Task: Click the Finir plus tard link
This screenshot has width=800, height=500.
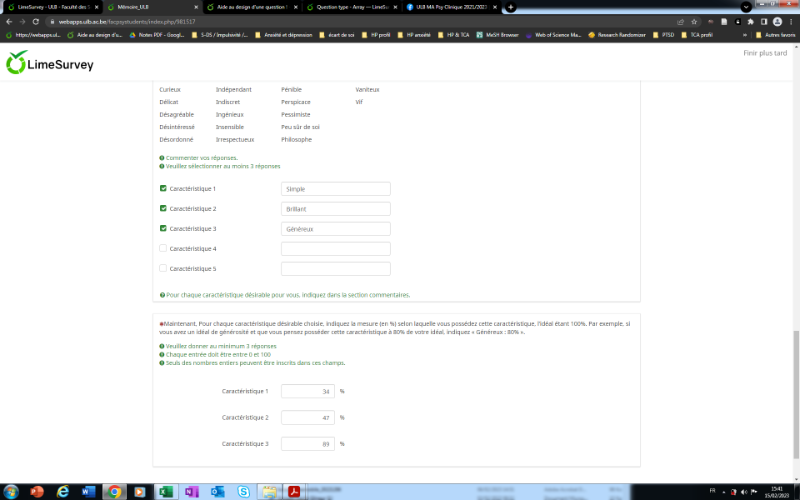Action: click(x=766, y=53)
